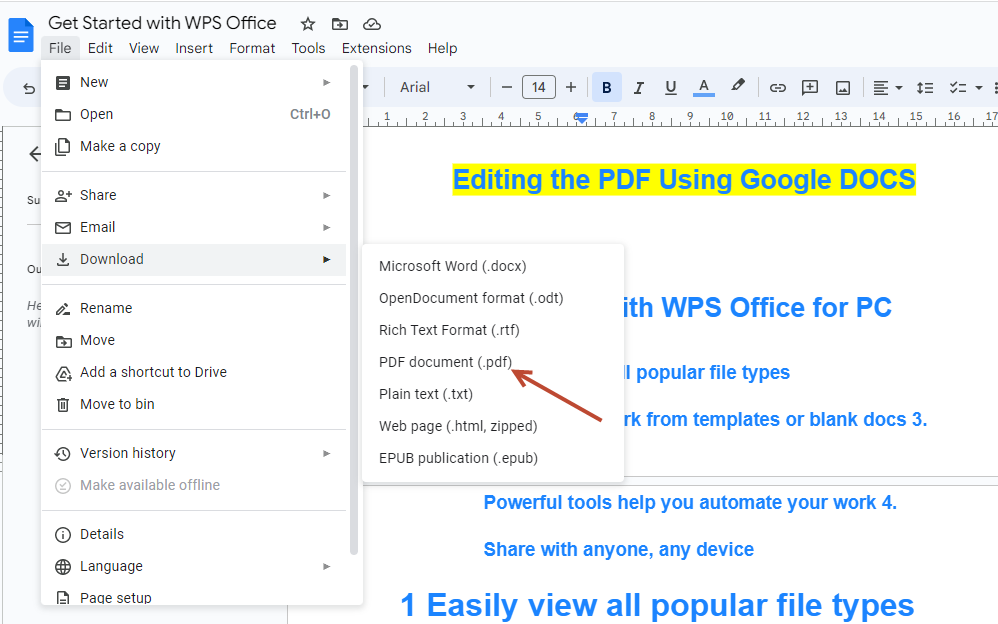Download as EPUB publication (.epub)

tap(493, 458)
